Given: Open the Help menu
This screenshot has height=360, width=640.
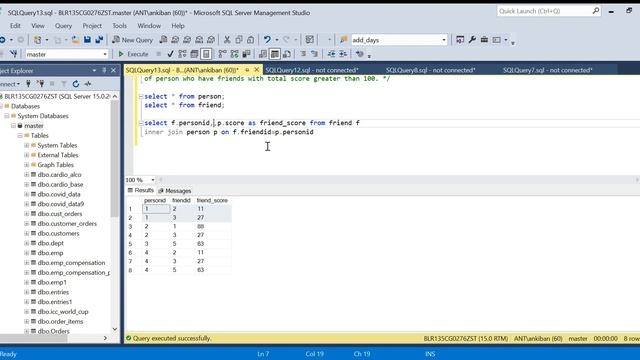Looking at the screenshot, I should point(178,26).
